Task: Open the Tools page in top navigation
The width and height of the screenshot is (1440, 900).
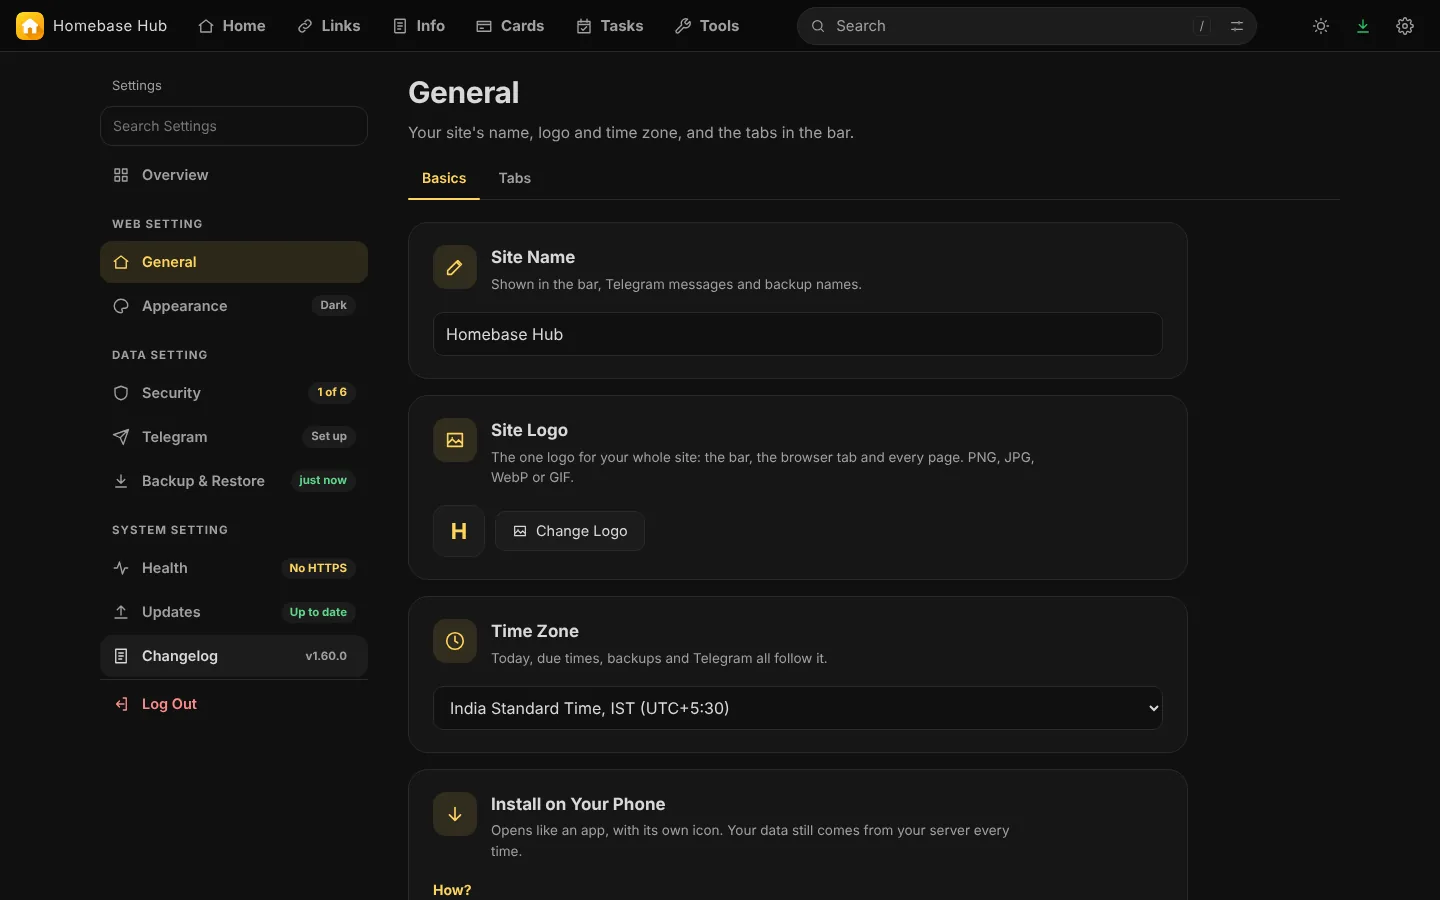Action: pyautogui.click(x=707, y=26)
